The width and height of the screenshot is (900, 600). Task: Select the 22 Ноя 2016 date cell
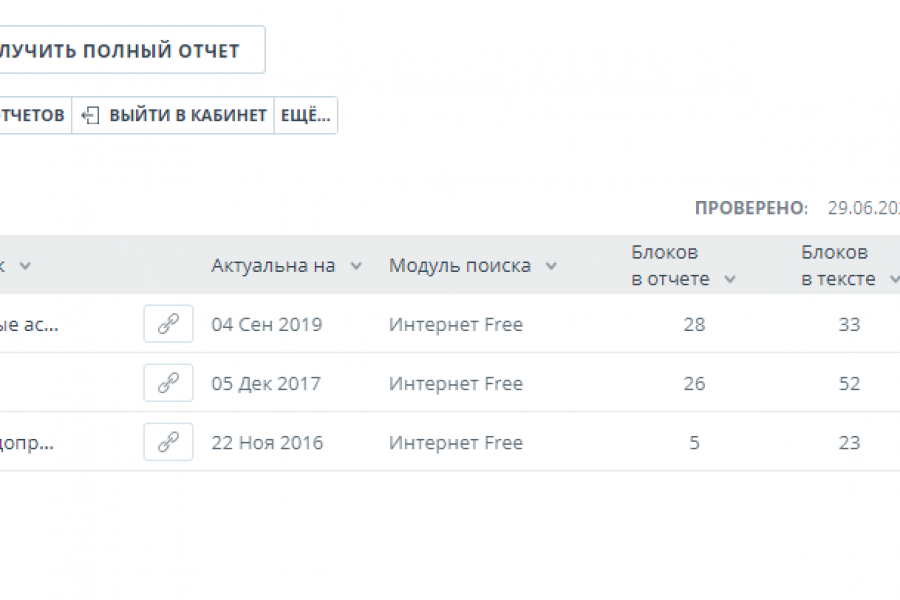(x=267, y=442)
